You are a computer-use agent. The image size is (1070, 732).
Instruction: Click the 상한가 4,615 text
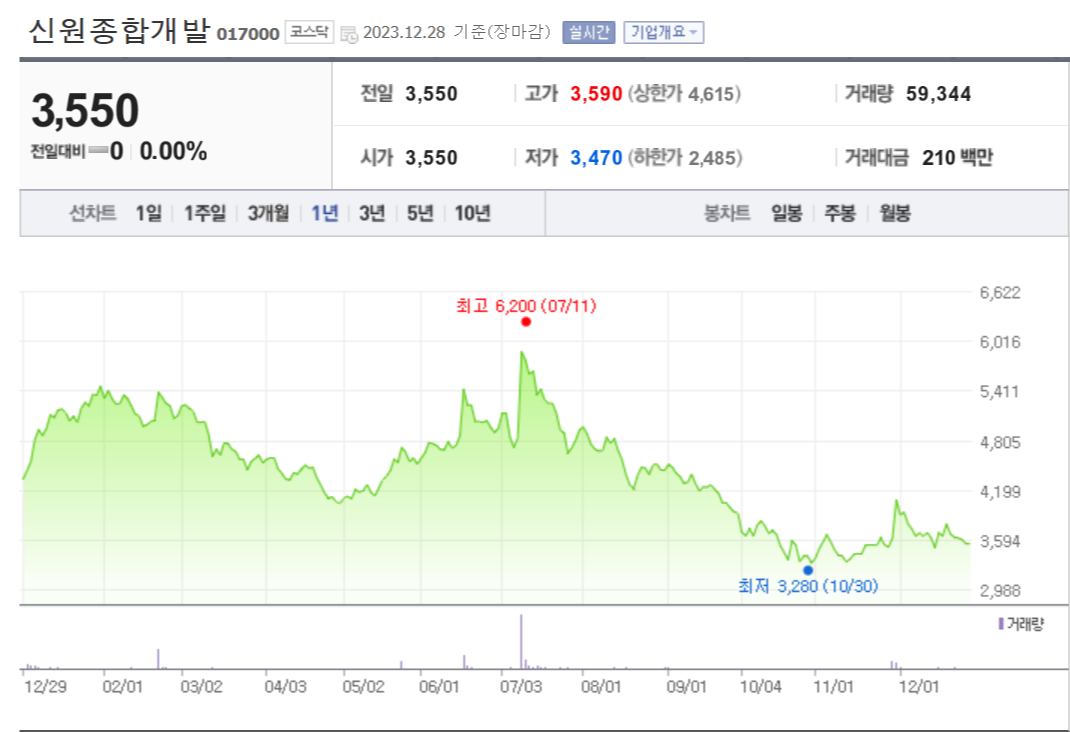pyautogui.click(x=684, y=93)
